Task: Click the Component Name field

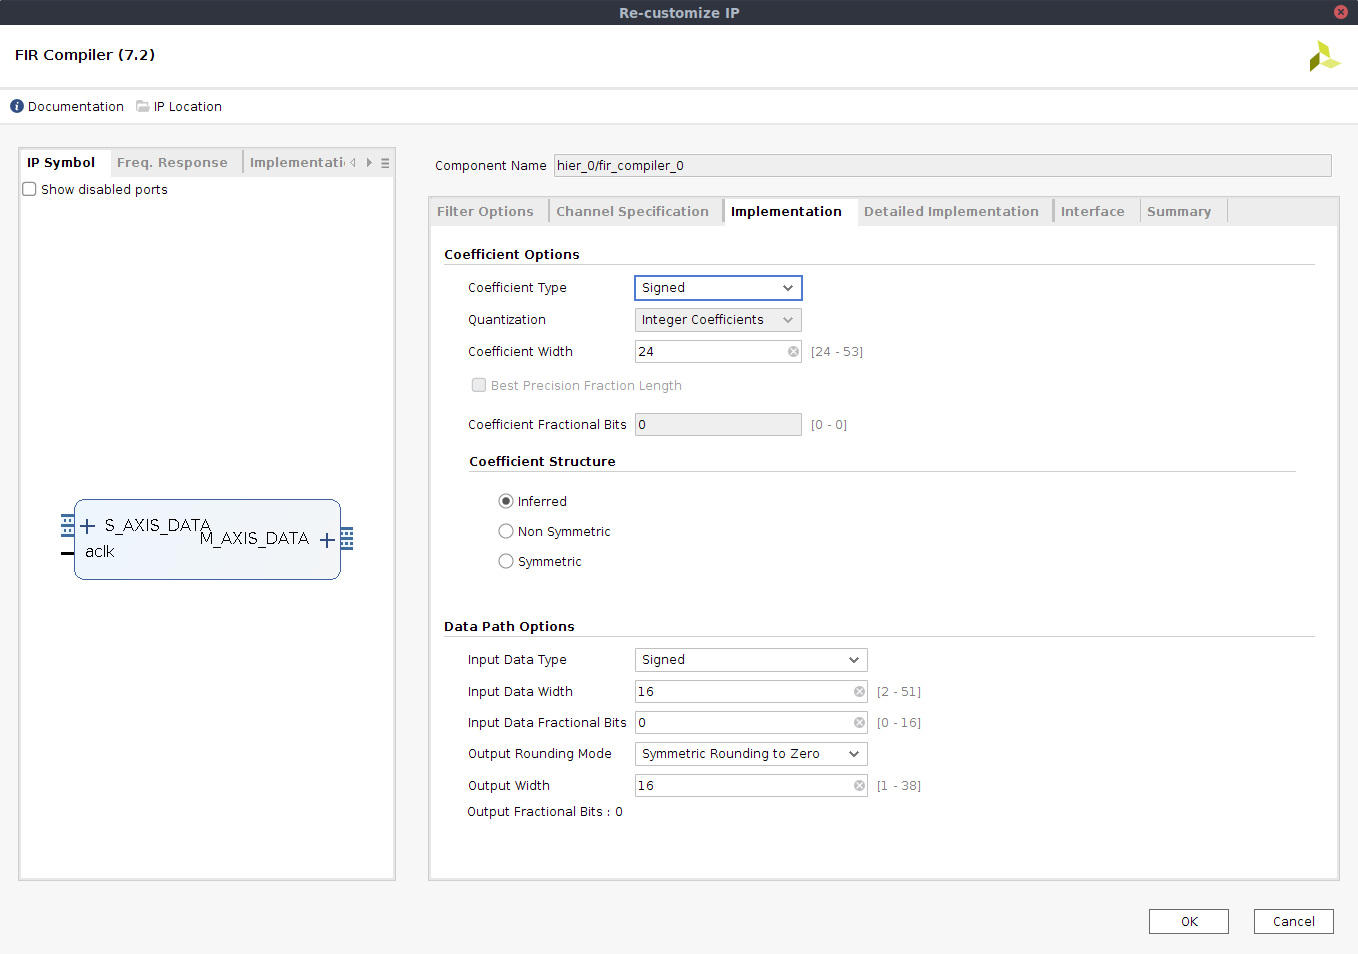Action: click(943, 166)
